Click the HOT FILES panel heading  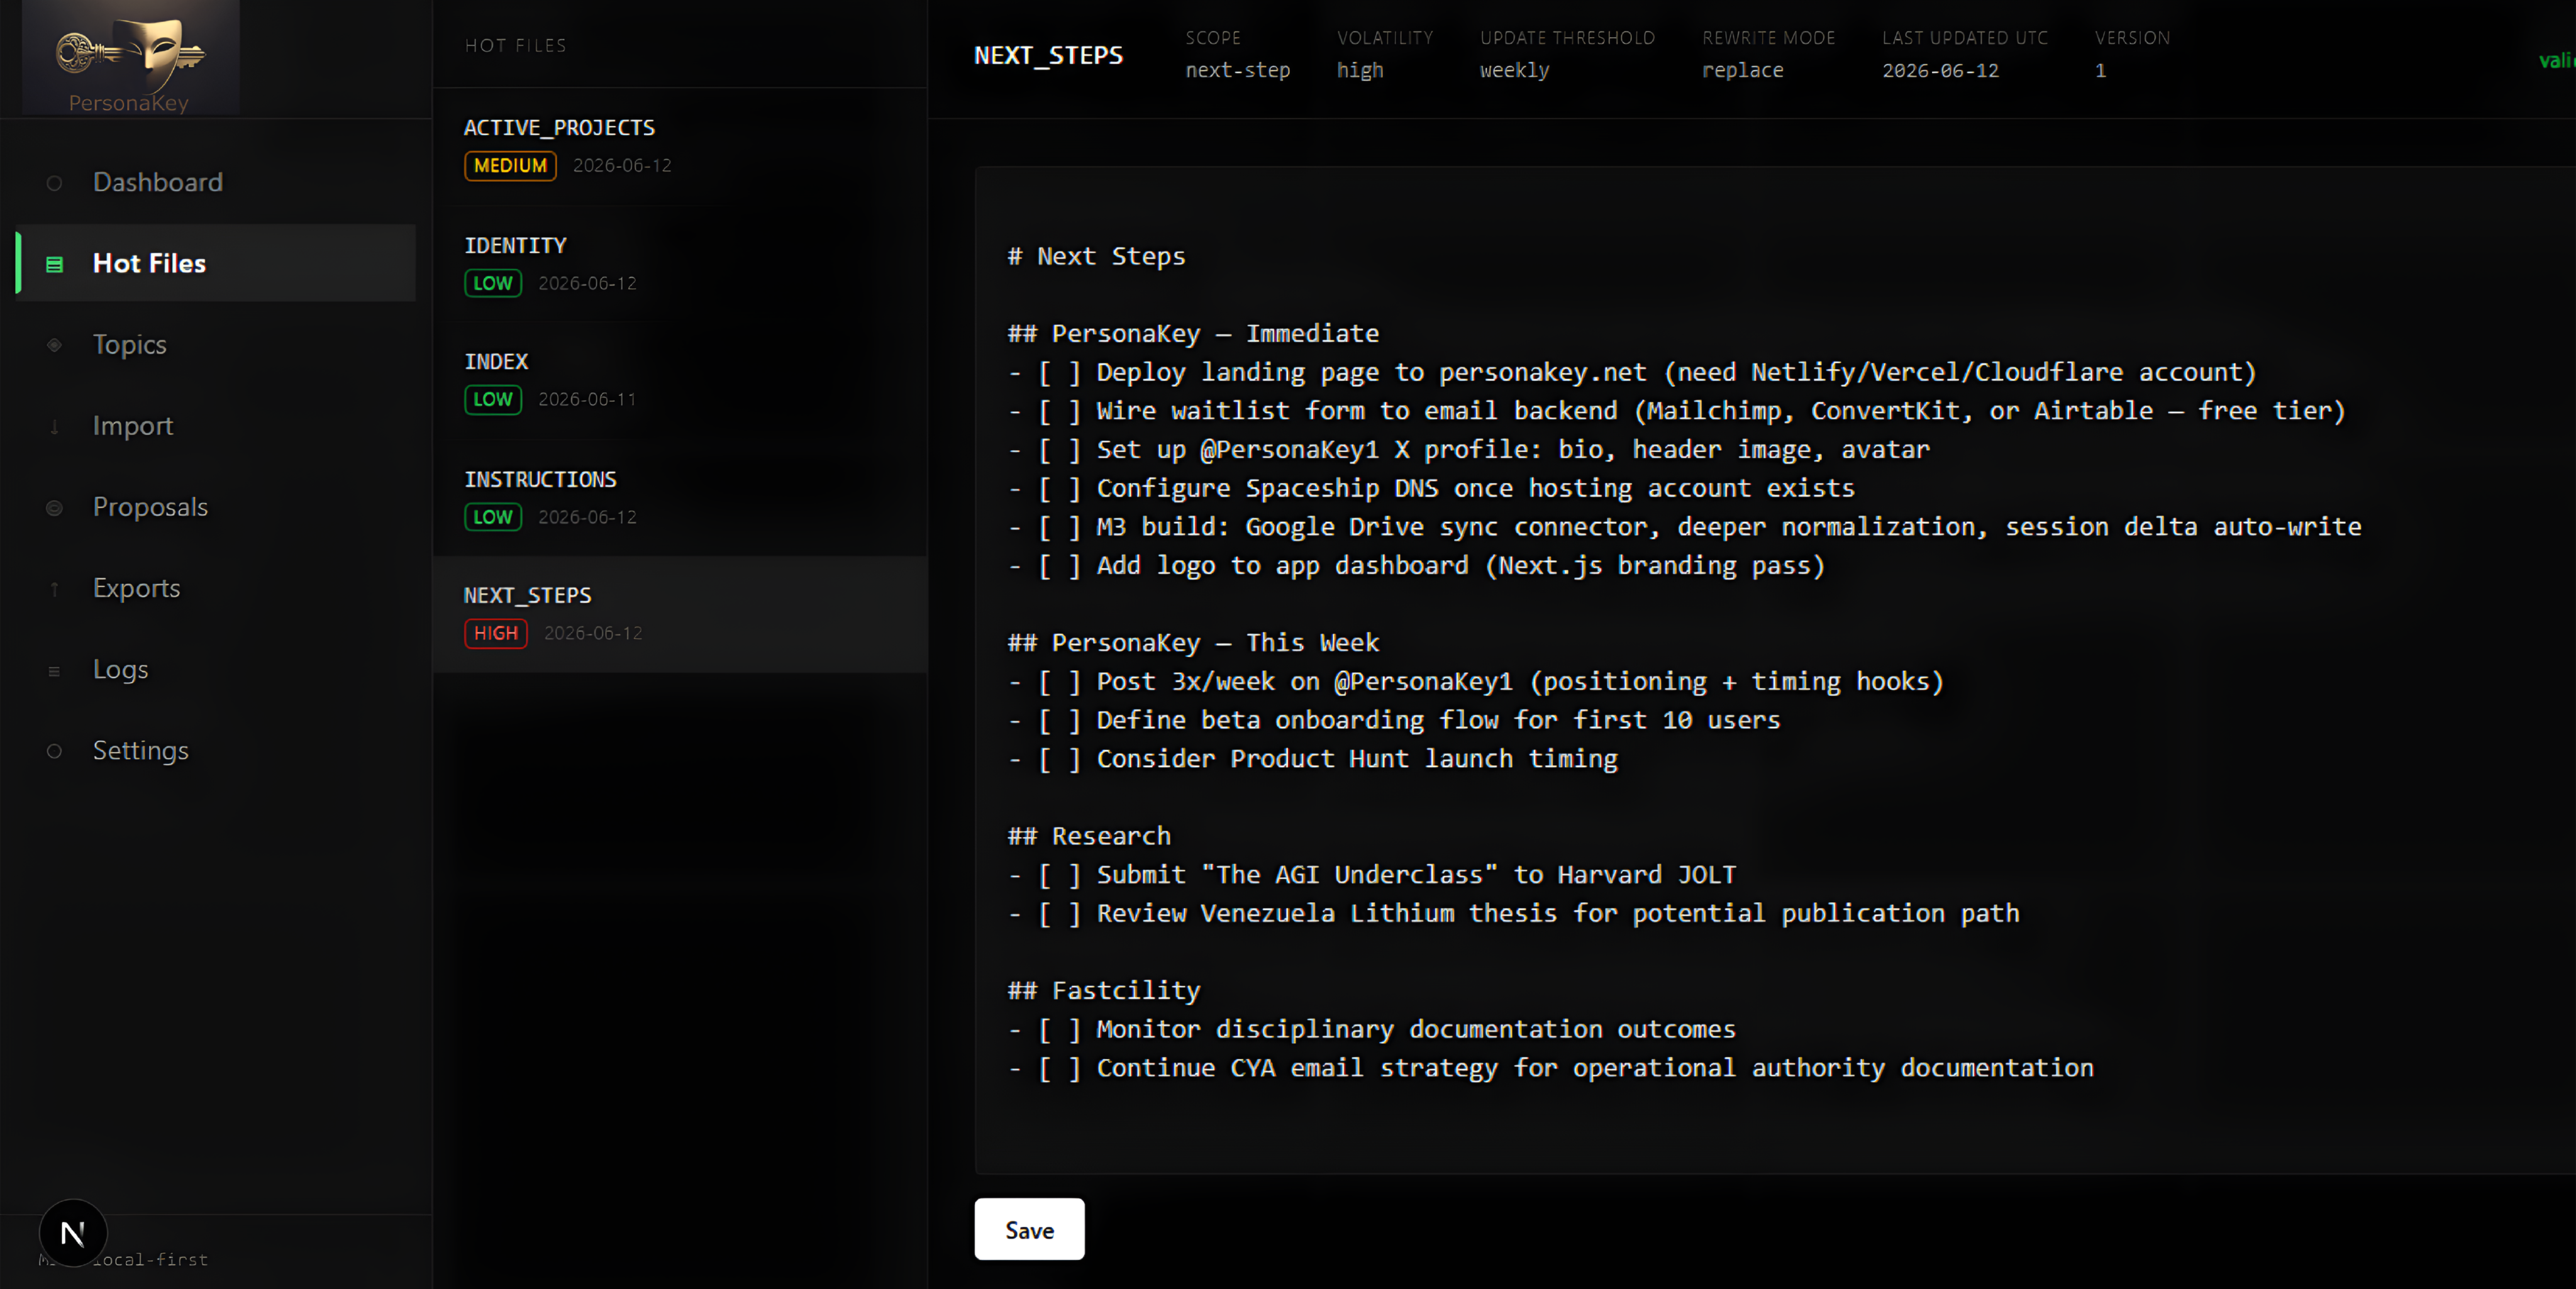click(x=516, y=45)
